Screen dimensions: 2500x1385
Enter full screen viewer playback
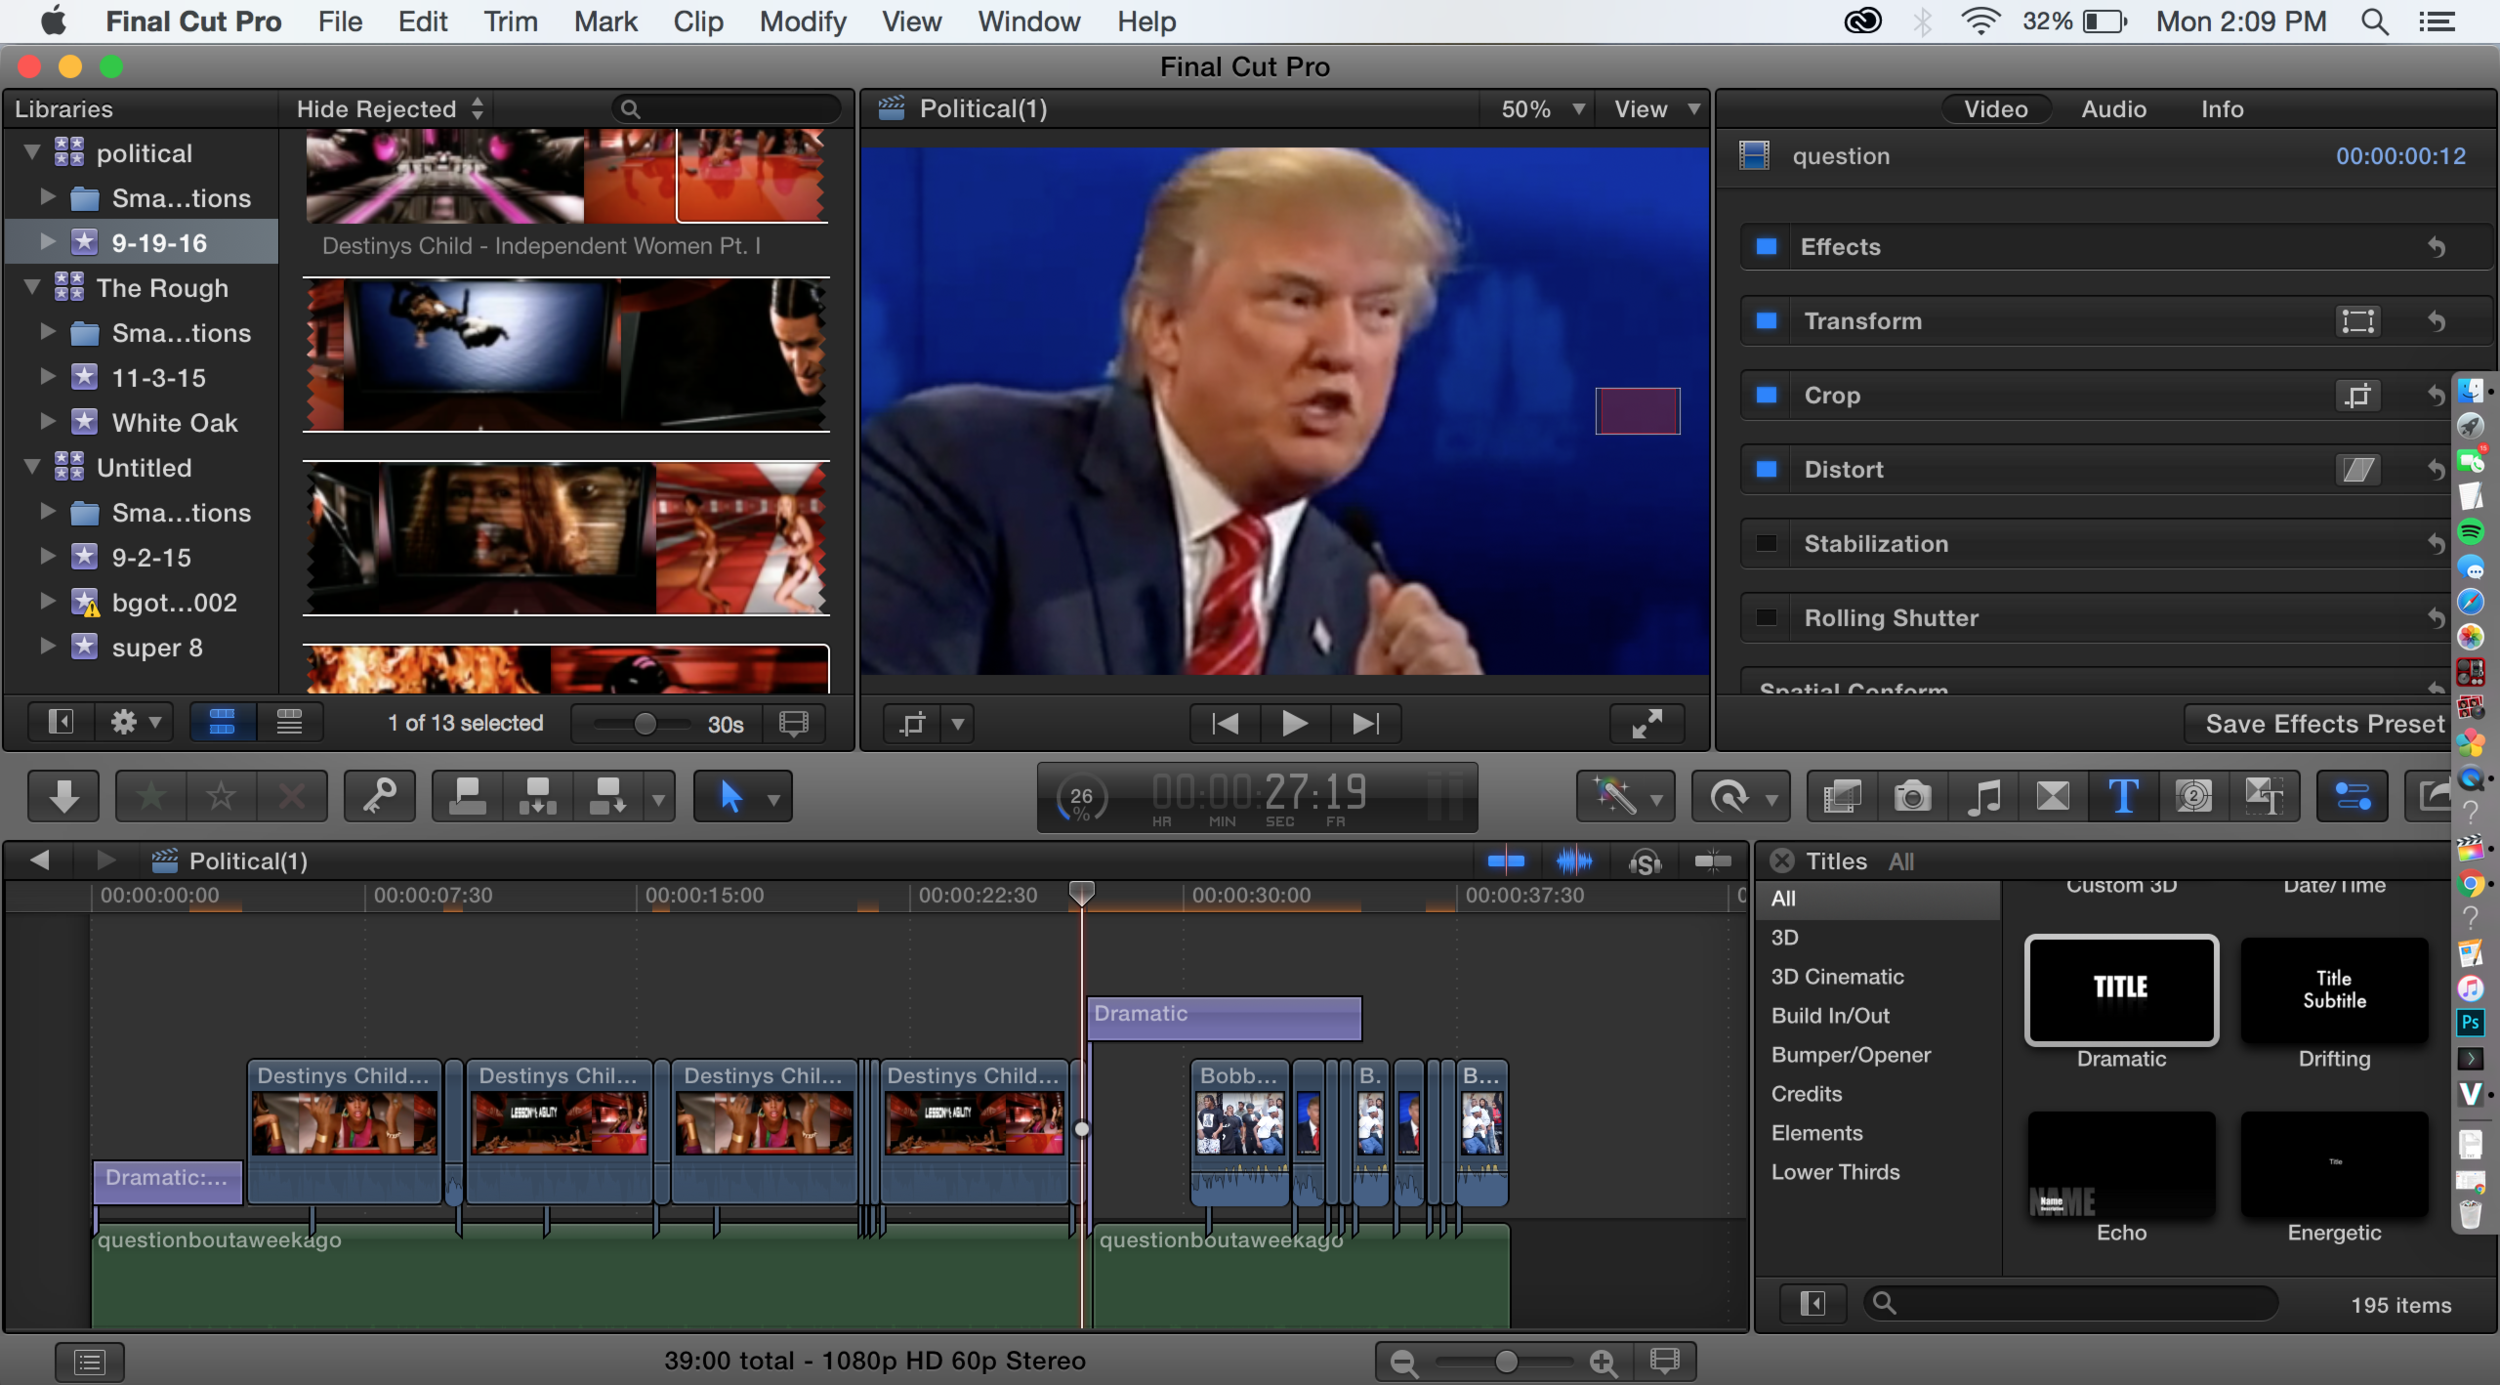coord(1646,723)
